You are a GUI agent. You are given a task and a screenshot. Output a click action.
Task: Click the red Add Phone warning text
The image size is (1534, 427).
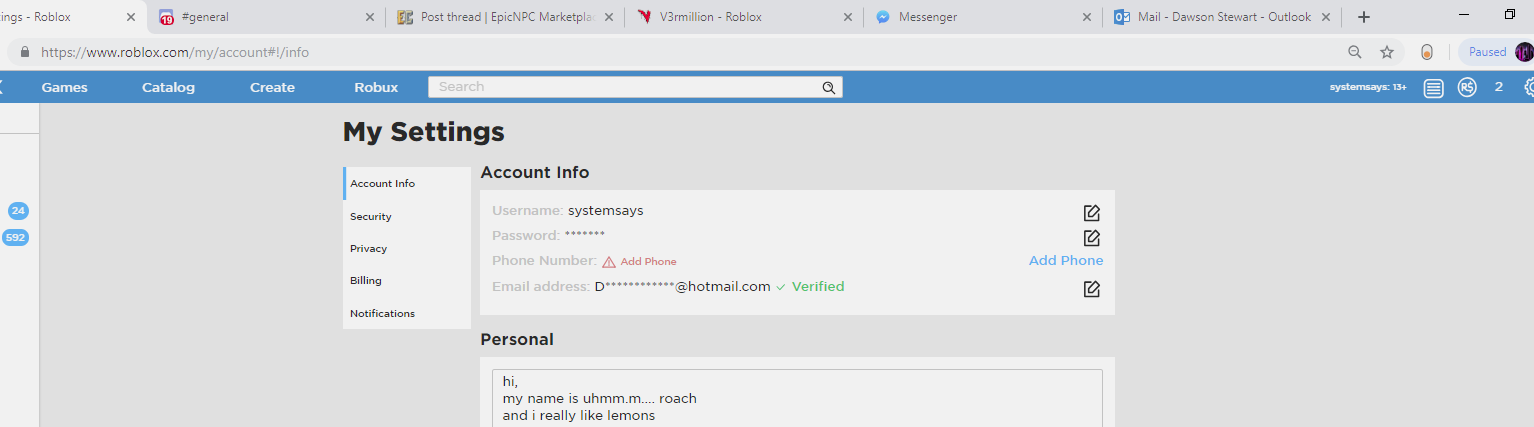click(x=648, y=262)
